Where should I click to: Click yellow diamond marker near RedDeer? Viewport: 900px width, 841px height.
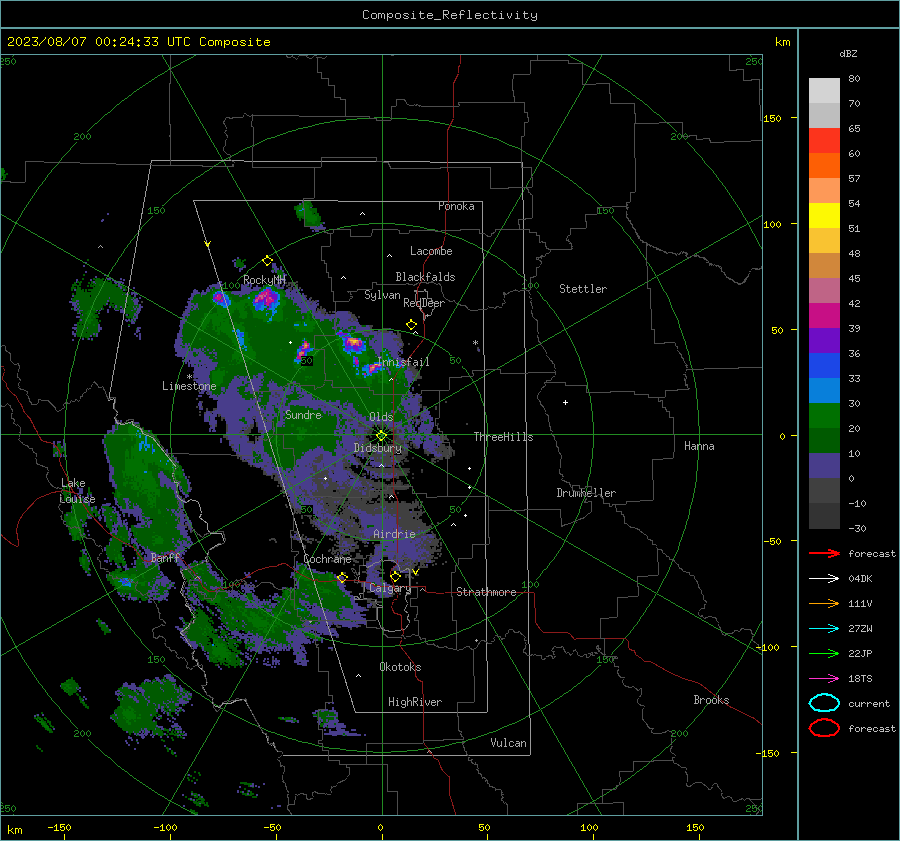pyautogui.click(x=412, y=325)
